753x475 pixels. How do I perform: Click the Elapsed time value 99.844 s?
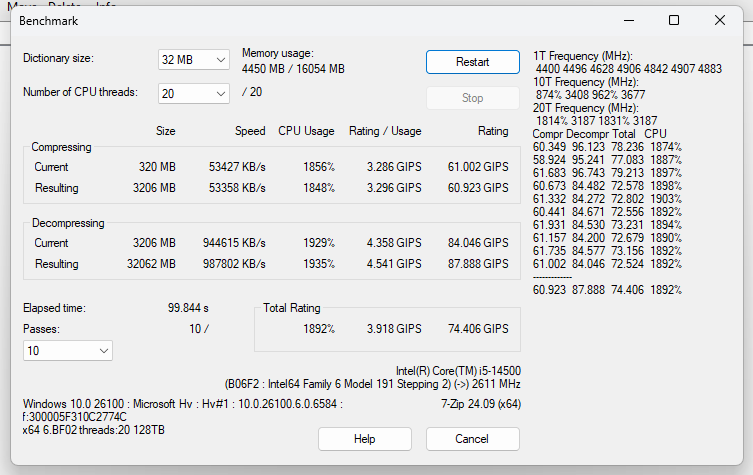click(188, 308)
